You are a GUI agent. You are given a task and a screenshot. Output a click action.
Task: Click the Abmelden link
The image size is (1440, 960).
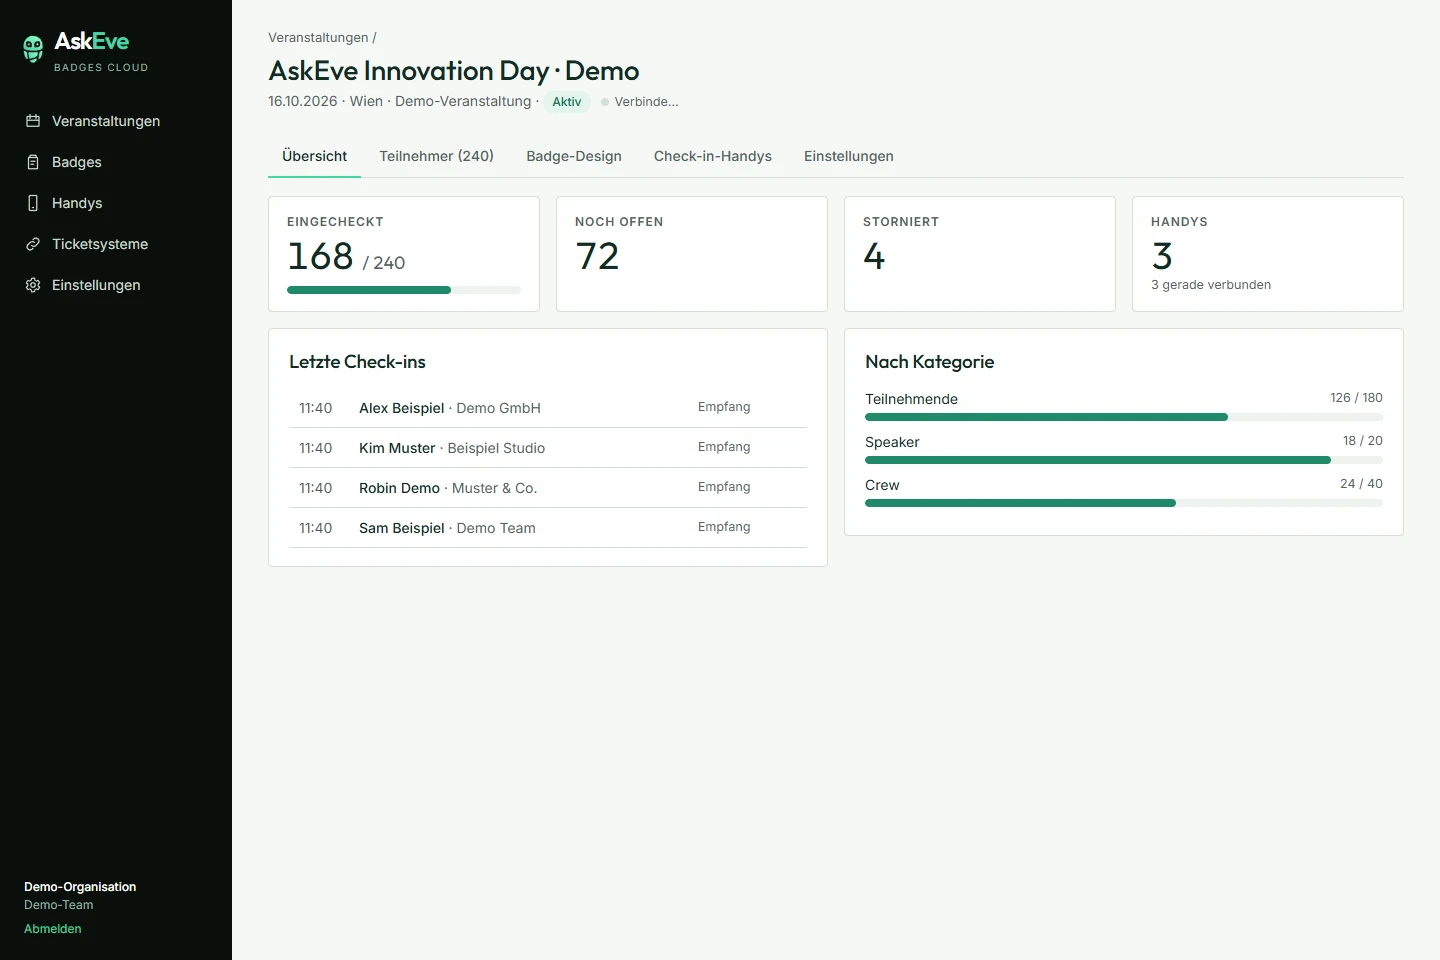[53, 929]
